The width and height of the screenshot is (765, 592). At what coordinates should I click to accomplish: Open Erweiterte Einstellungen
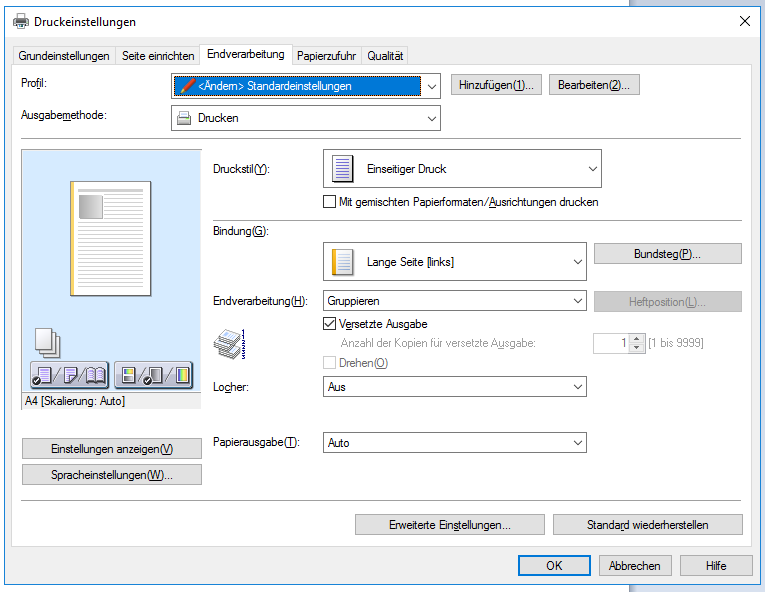pyautogui.click(x=449, y=525)
